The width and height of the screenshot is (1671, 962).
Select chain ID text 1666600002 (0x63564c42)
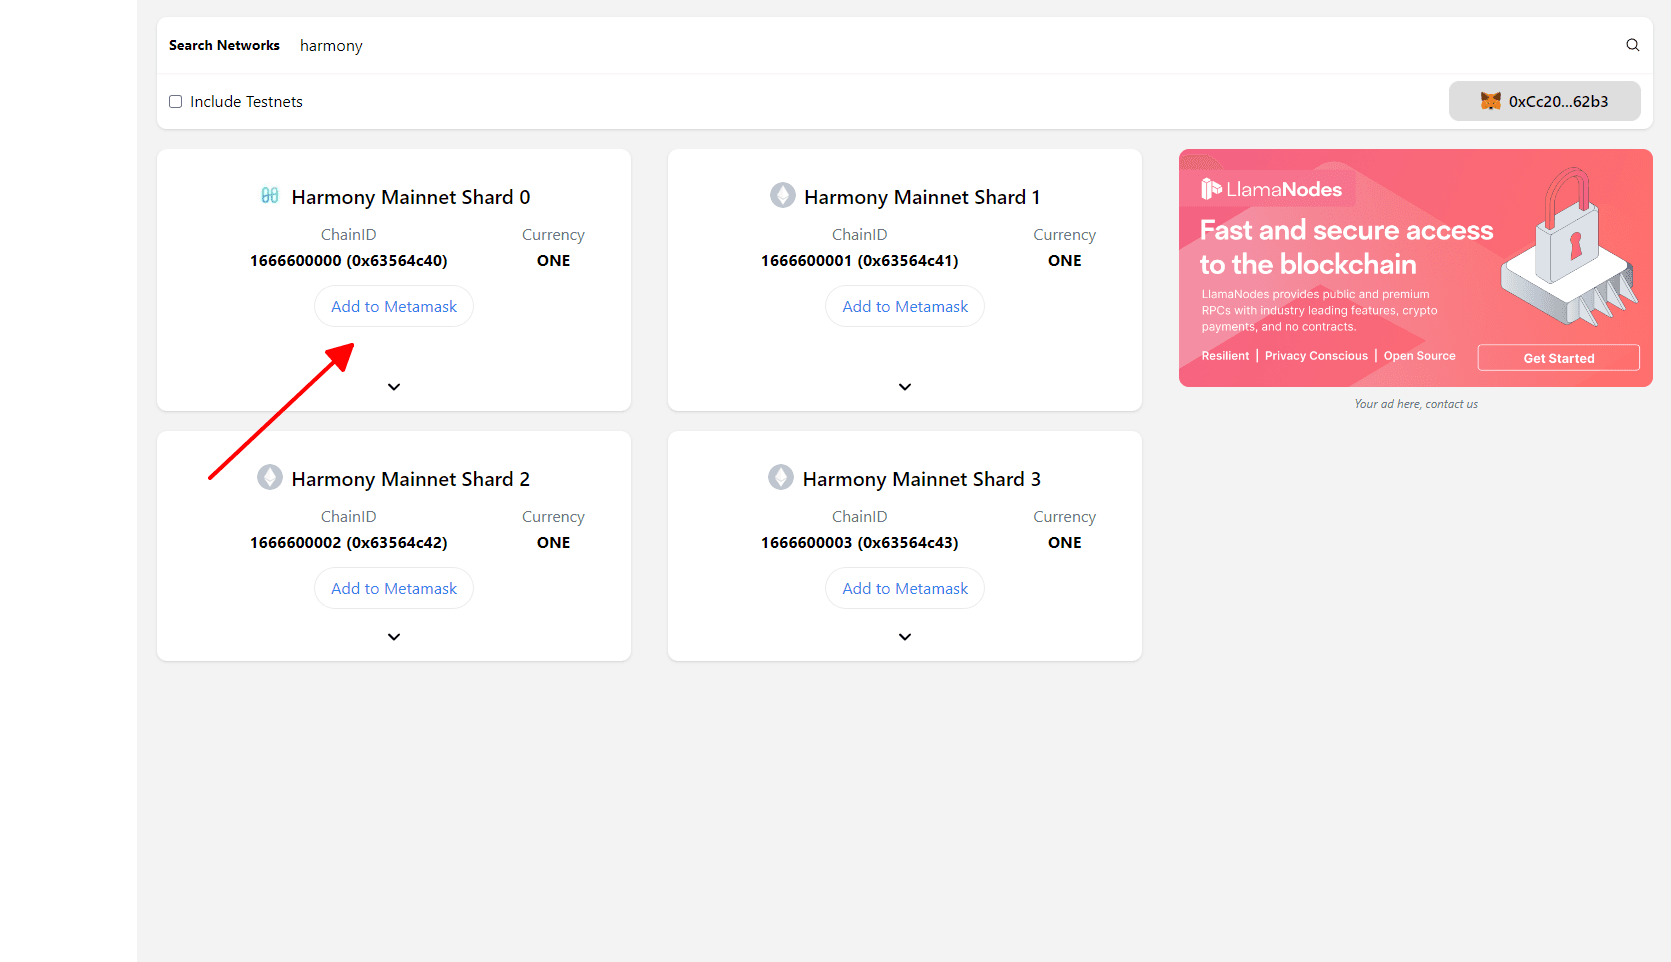349,543
